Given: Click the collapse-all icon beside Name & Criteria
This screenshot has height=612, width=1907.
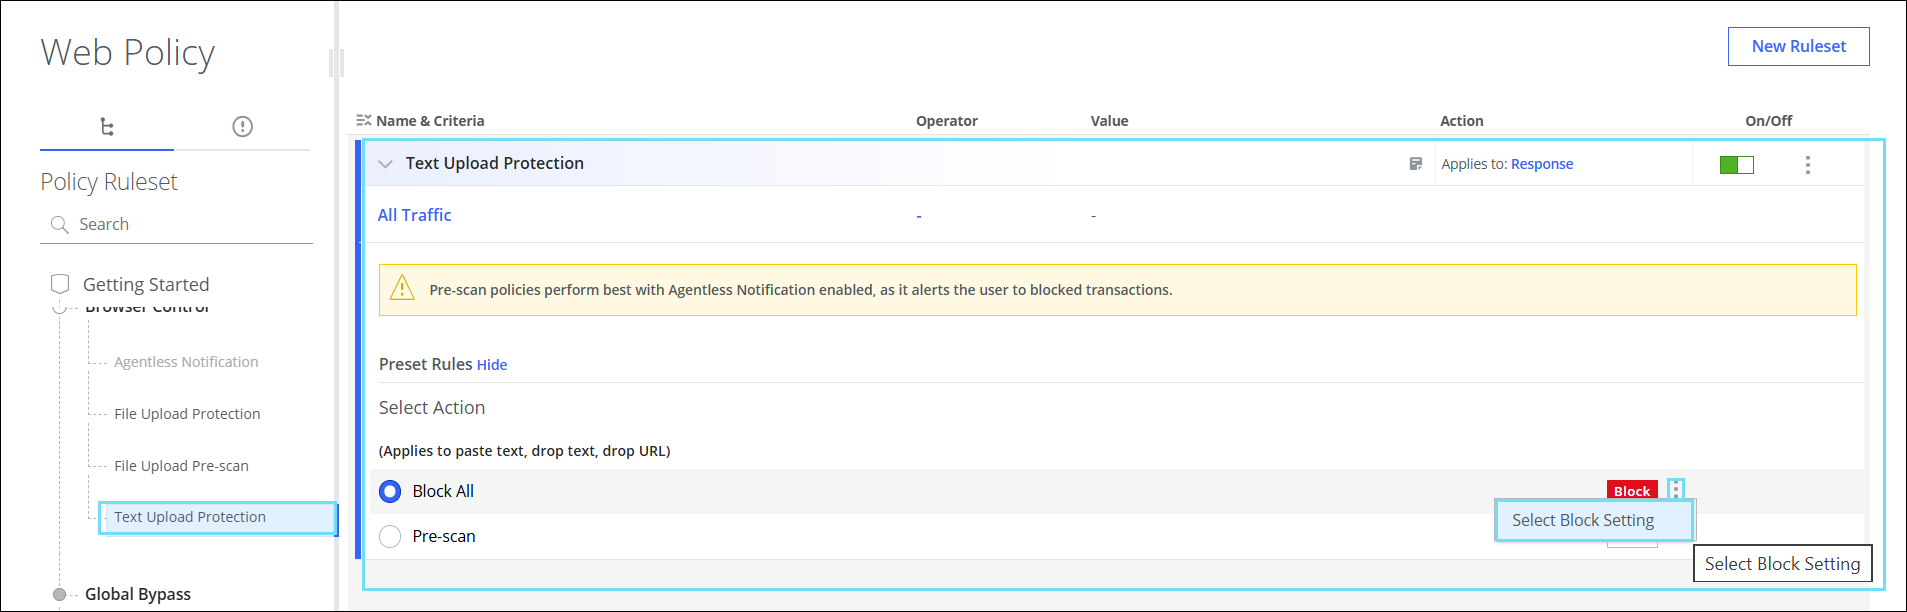Looking at the screenshot, I should pyautogui.click(x=363, y=121).
